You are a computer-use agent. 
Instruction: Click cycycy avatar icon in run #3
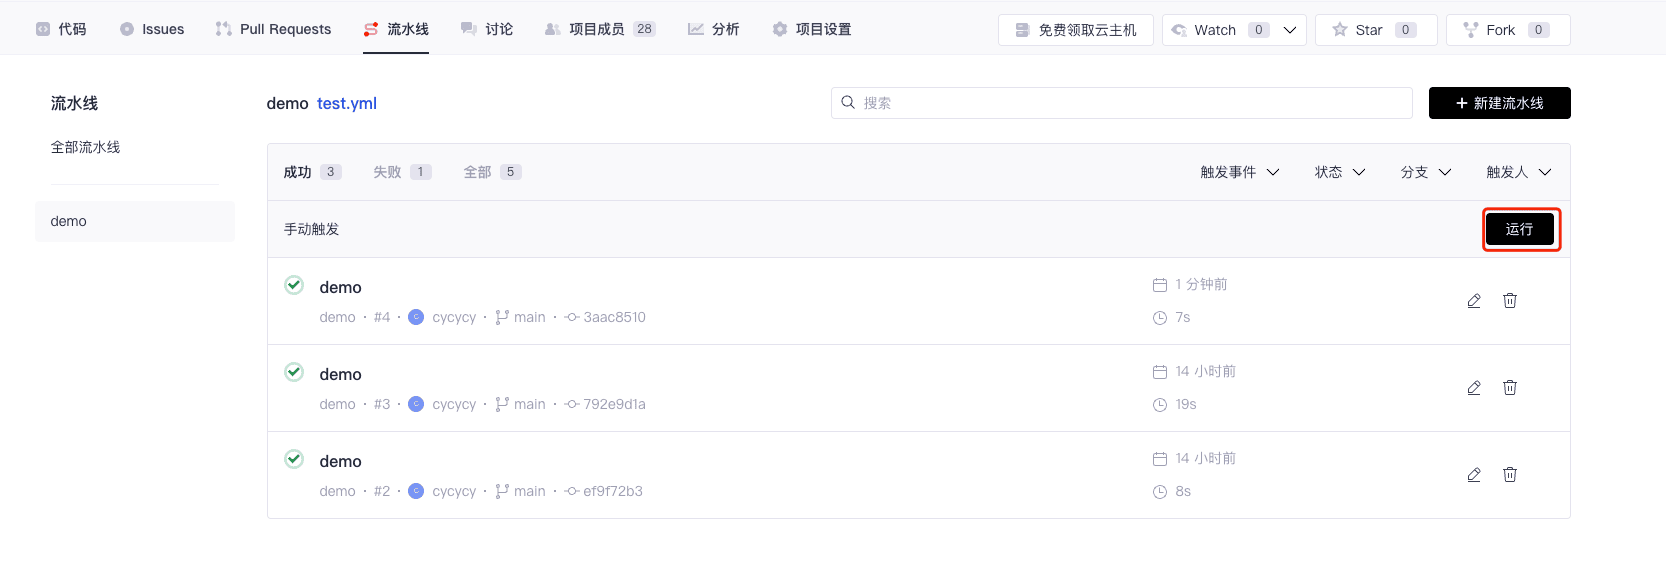pos(416,404)
